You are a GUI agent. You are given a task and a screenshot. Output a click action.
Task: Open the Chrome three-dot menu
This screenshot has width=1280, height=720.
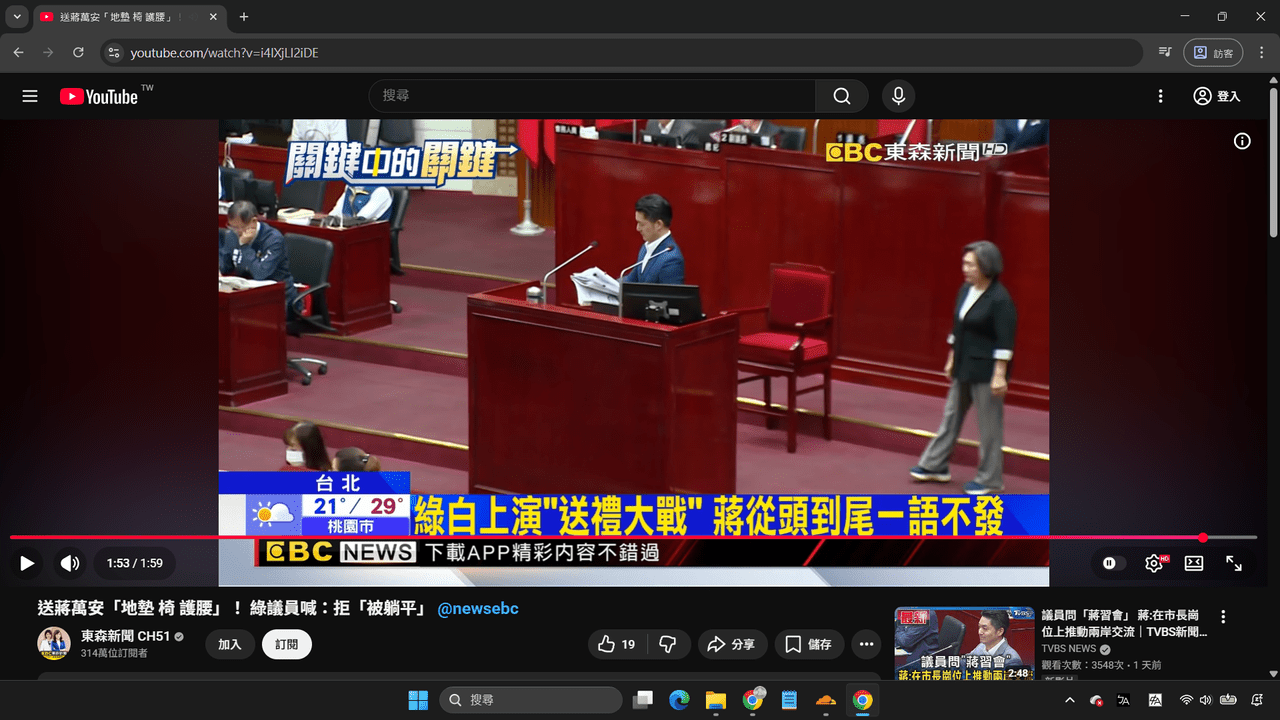[1261, 52]
